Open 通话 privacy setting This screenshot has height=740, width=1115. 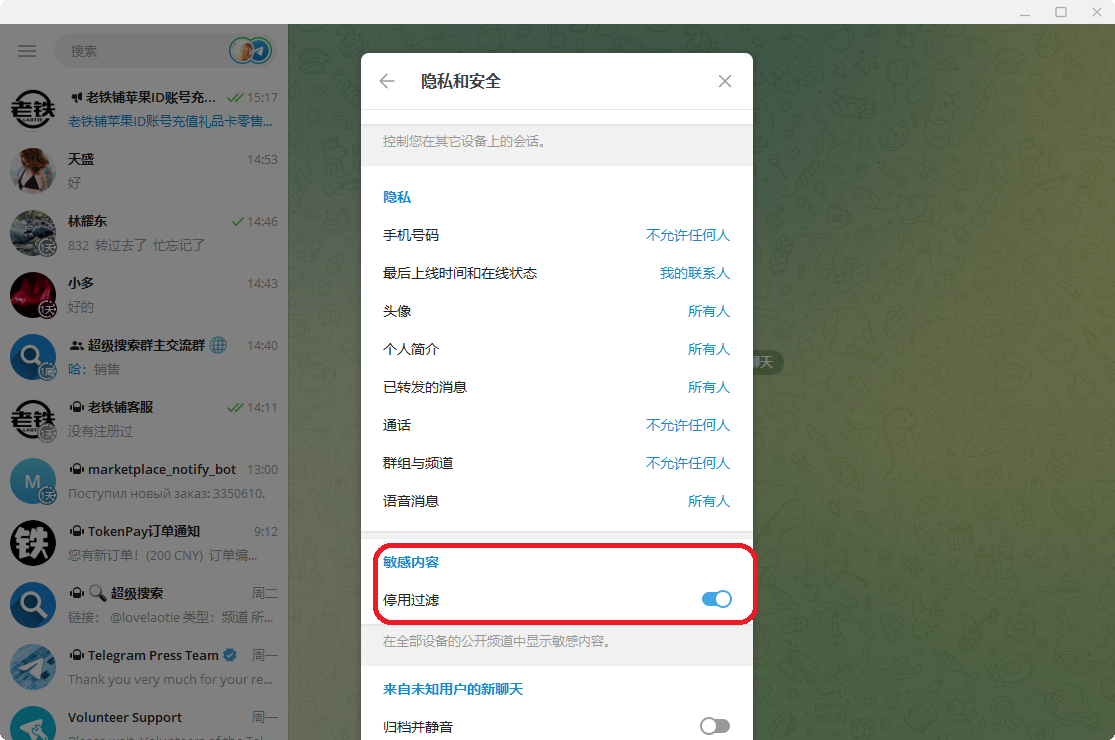click(556, 425)
